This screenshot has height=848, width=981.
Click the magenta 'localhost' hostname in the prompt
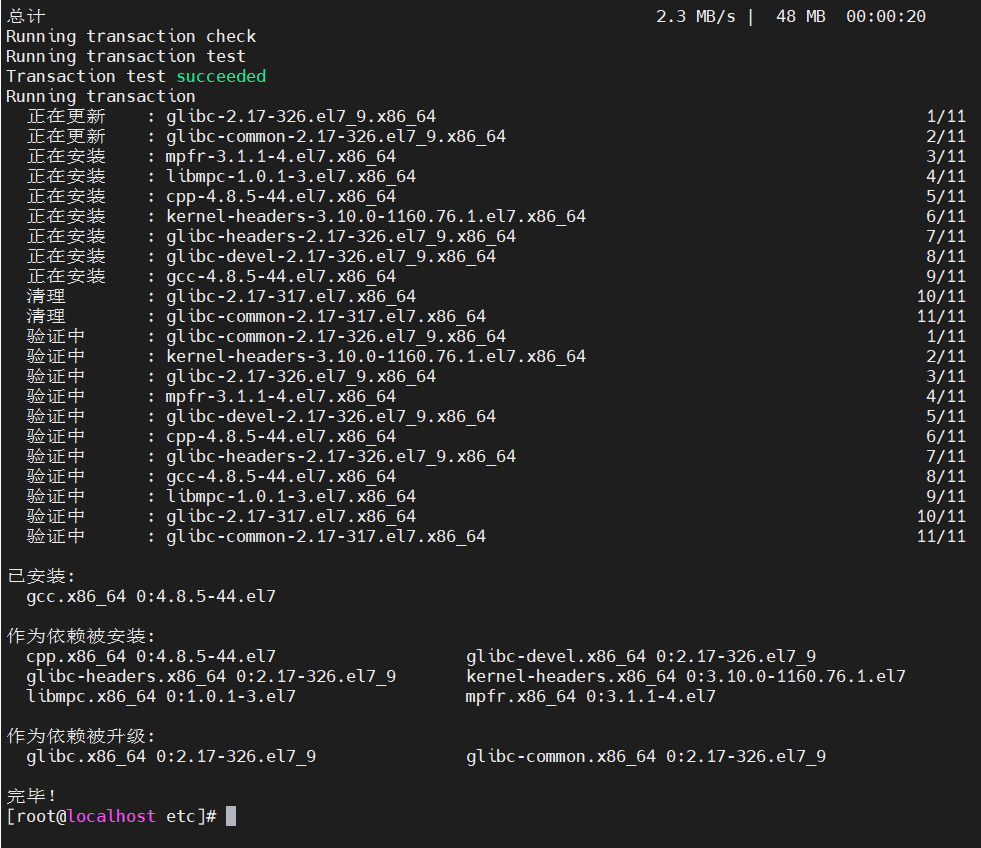tap(111, 816)
